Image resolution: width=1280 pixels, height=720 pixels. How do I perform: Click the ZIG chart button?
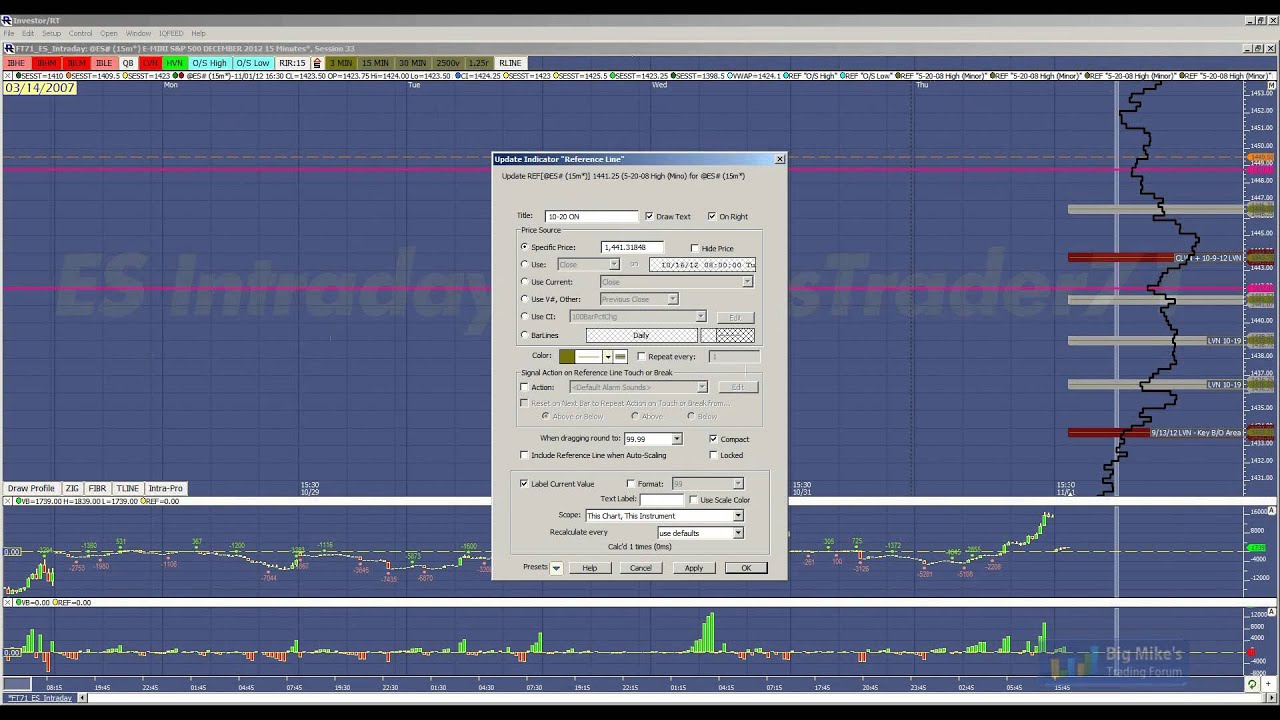click(72, 488)
